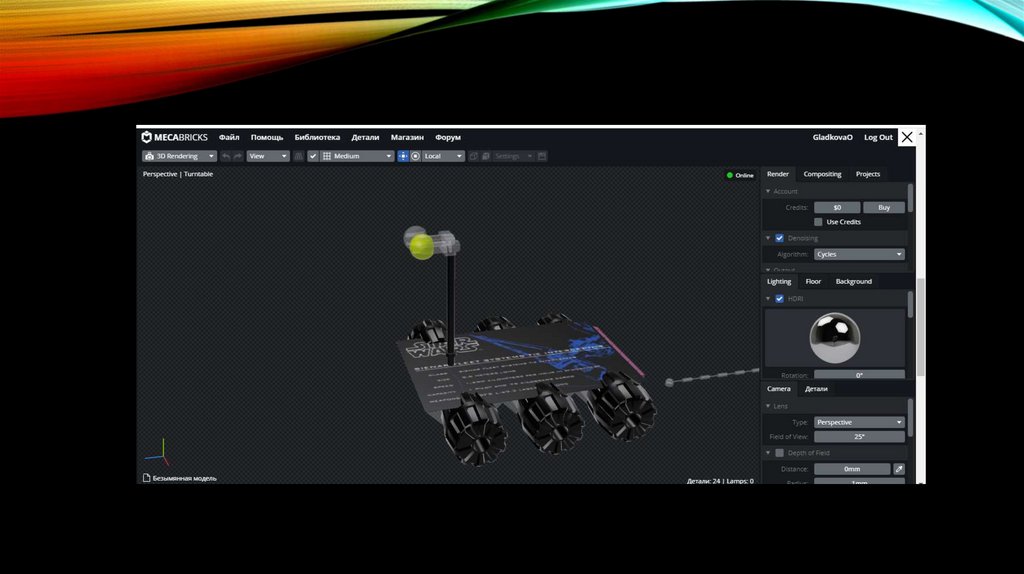Click the Log Out link
1024x574 pixels.
pos(878,137)
